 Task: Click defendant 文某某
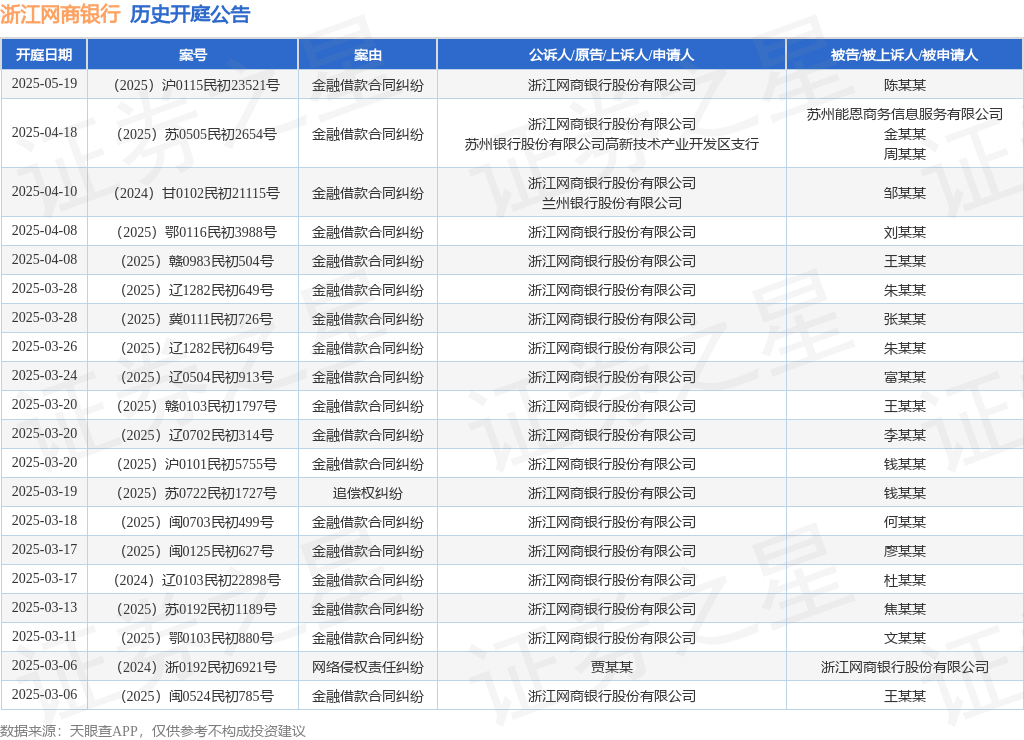tap(904, 638)
